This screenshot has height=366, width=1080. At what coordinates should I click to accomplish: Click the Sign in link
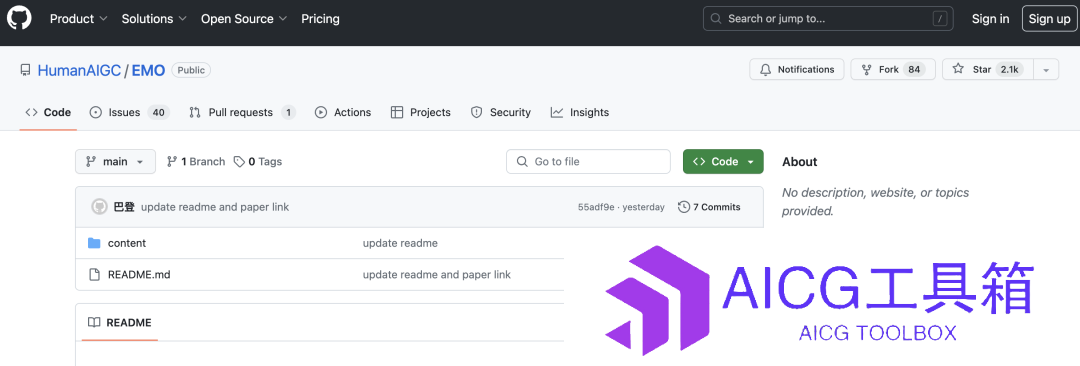click(990, 19)
